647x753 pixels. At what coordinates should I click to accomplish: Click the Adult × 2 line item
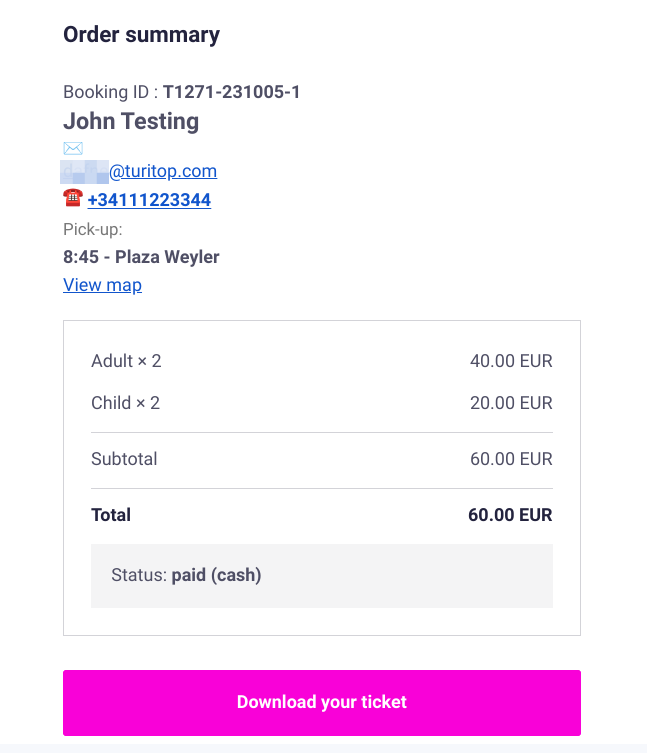(x=126, y=361)
